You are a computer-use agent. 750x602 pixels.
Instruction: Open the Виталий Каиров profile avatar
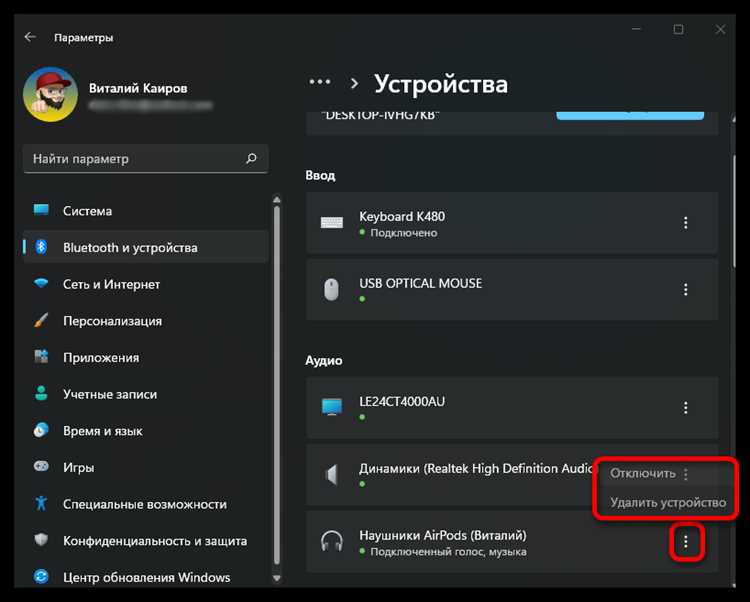[50, 94]
